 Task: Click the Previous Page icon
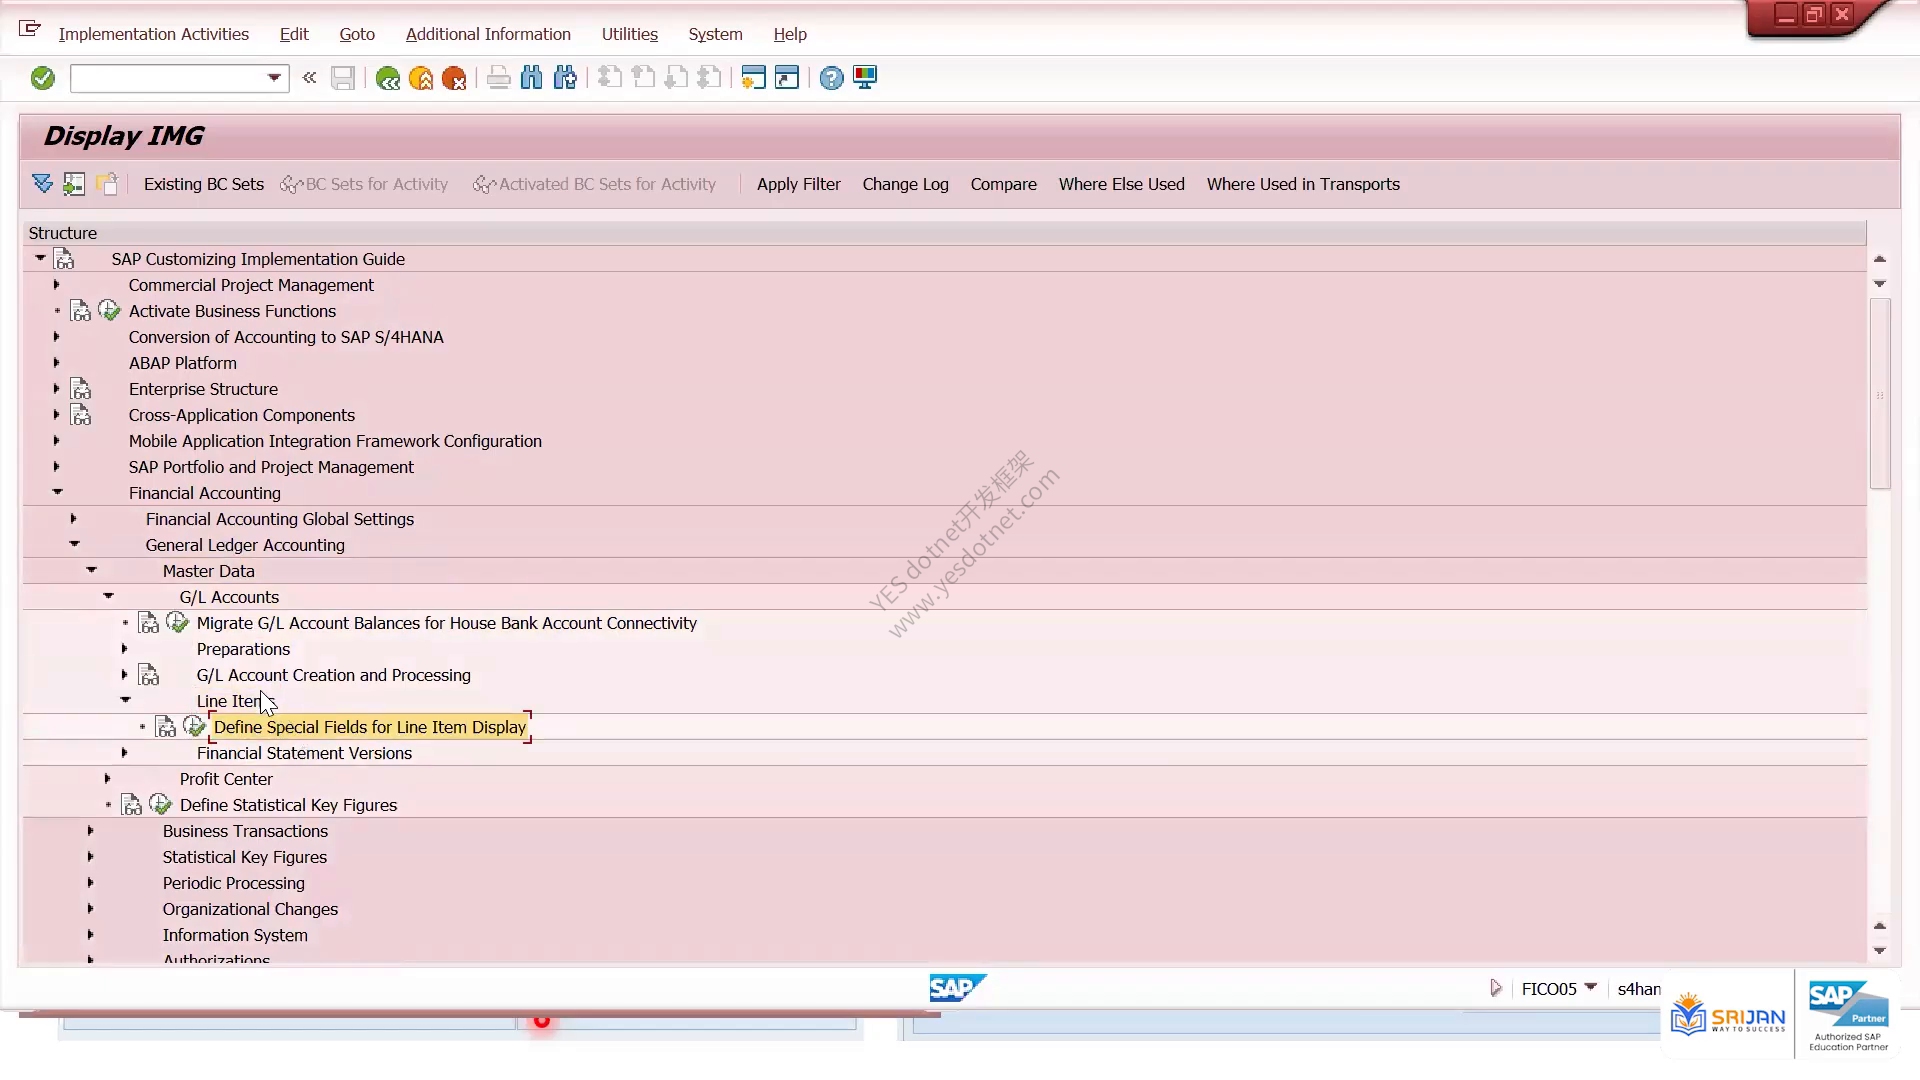(x=643, y=78)
